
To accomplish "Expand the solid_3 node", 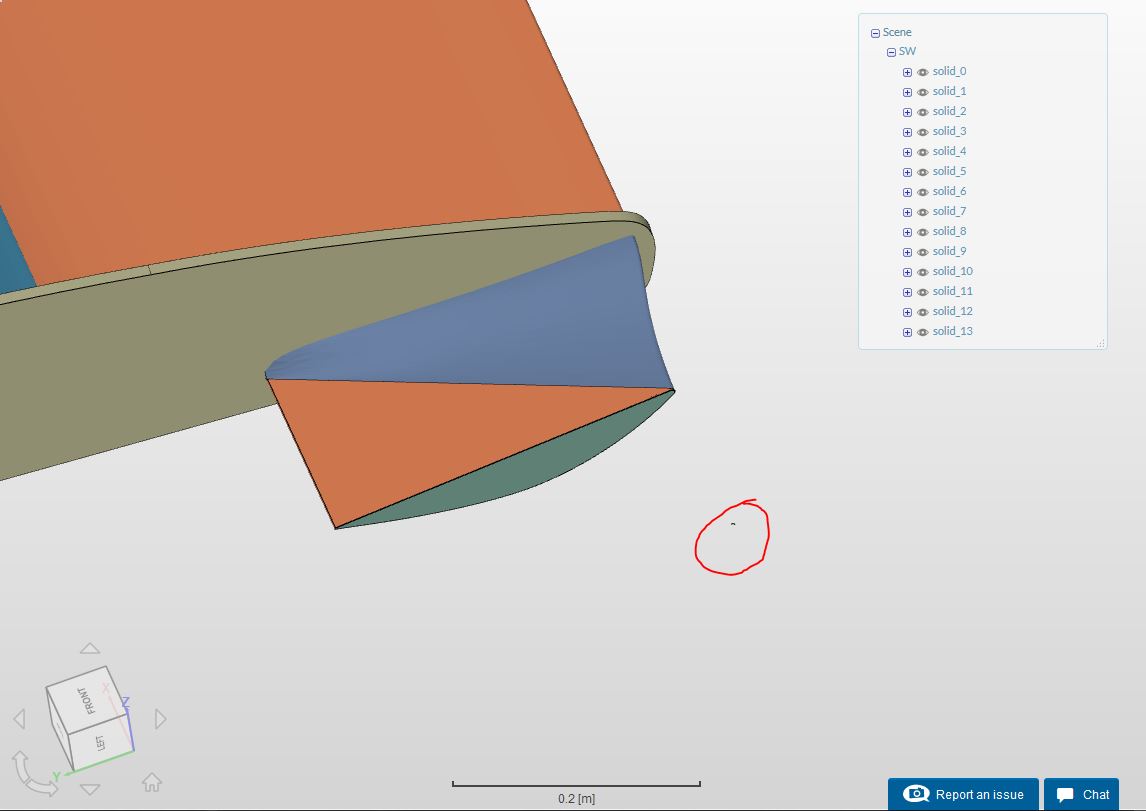I will pos(907,132).
